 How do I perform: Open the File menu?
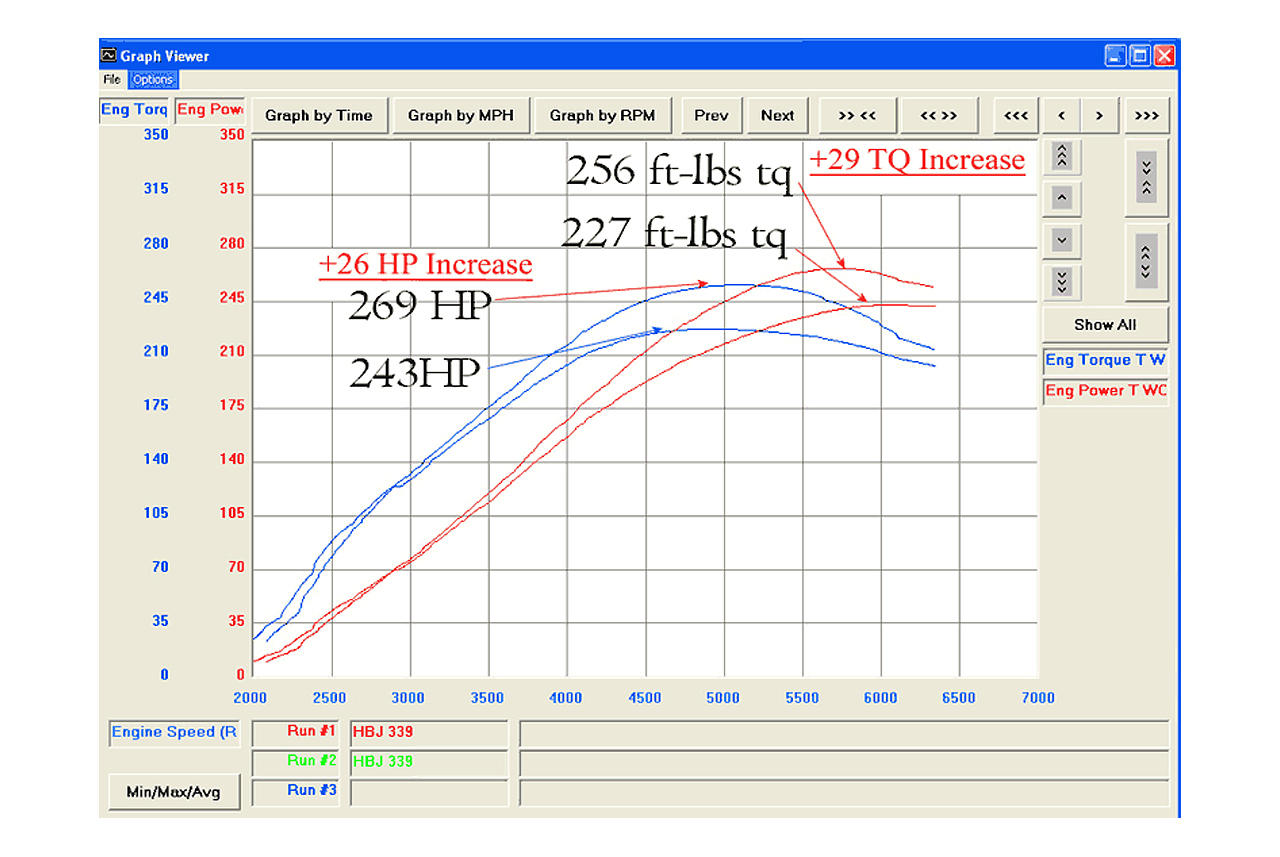pyautogui.click(x=111, y=79)
